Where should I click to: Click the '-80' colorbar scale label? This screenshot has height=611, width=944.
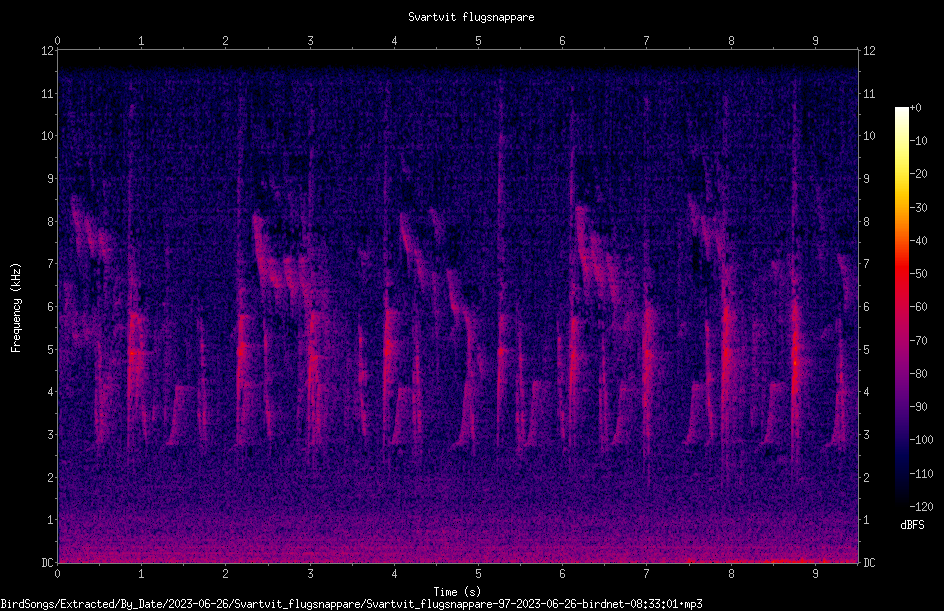tap(918, 374)
